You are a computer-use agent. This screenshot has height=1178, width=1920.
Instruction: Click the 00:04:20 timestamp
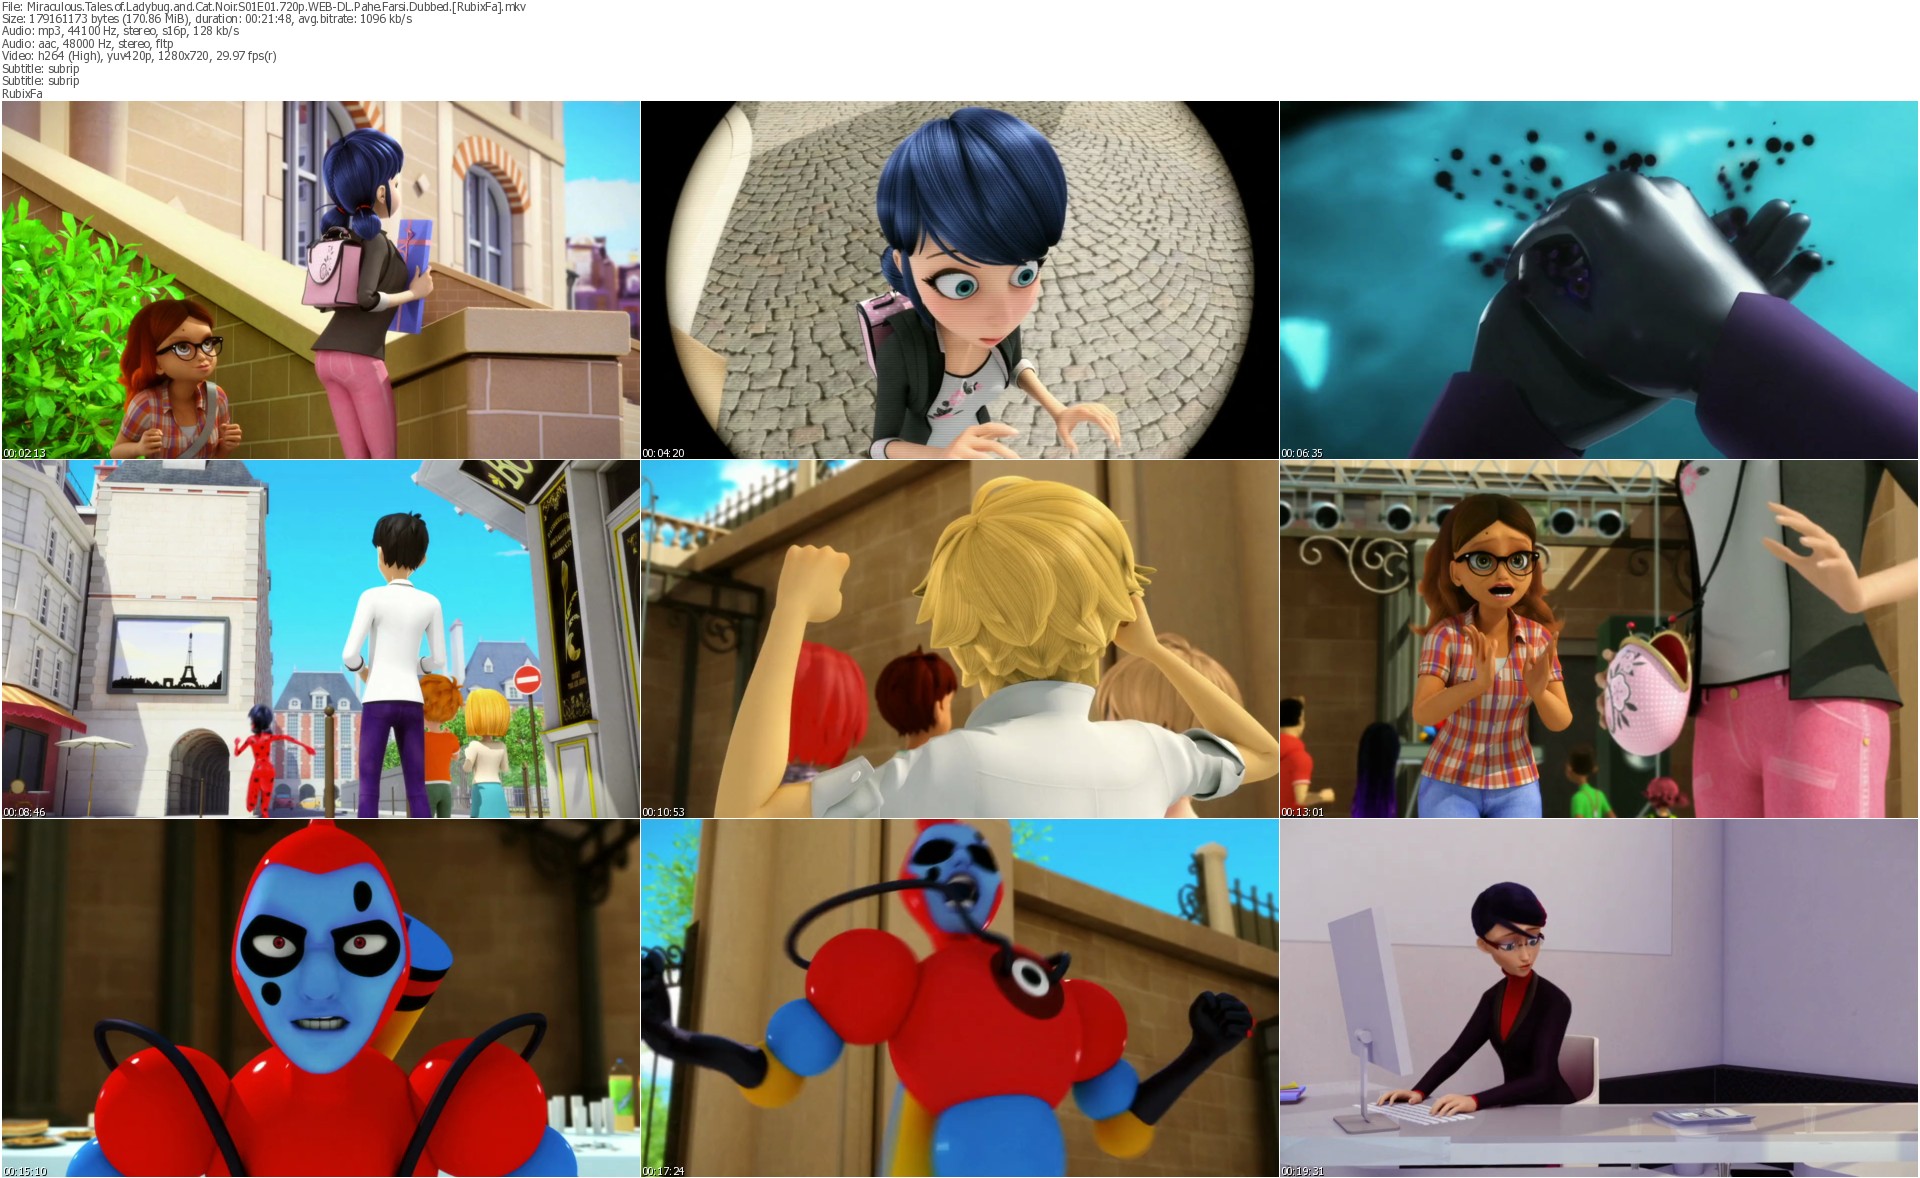[x=663, y=453]
